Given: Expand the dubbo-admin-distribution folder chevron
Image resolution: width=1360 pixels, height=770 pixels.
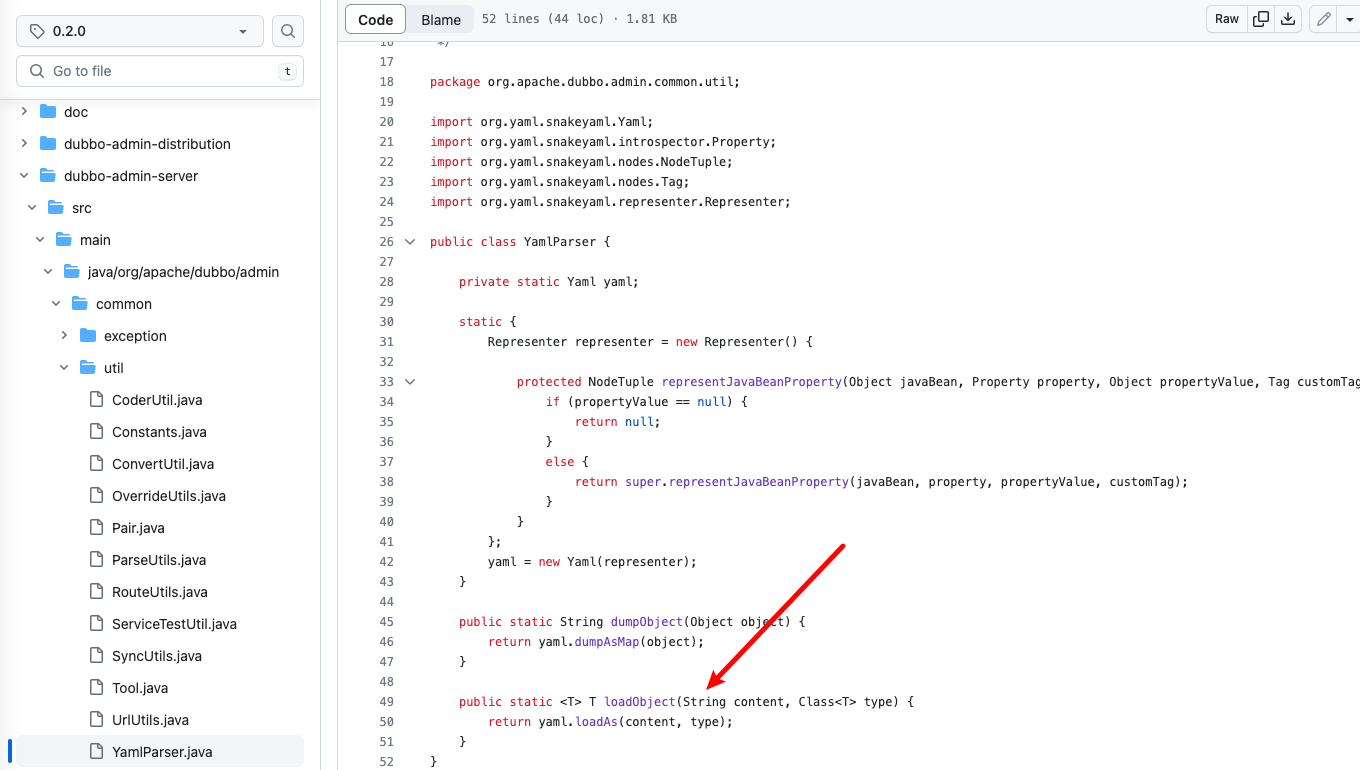Looking at the screenshot, I should [x=24, y=144].
